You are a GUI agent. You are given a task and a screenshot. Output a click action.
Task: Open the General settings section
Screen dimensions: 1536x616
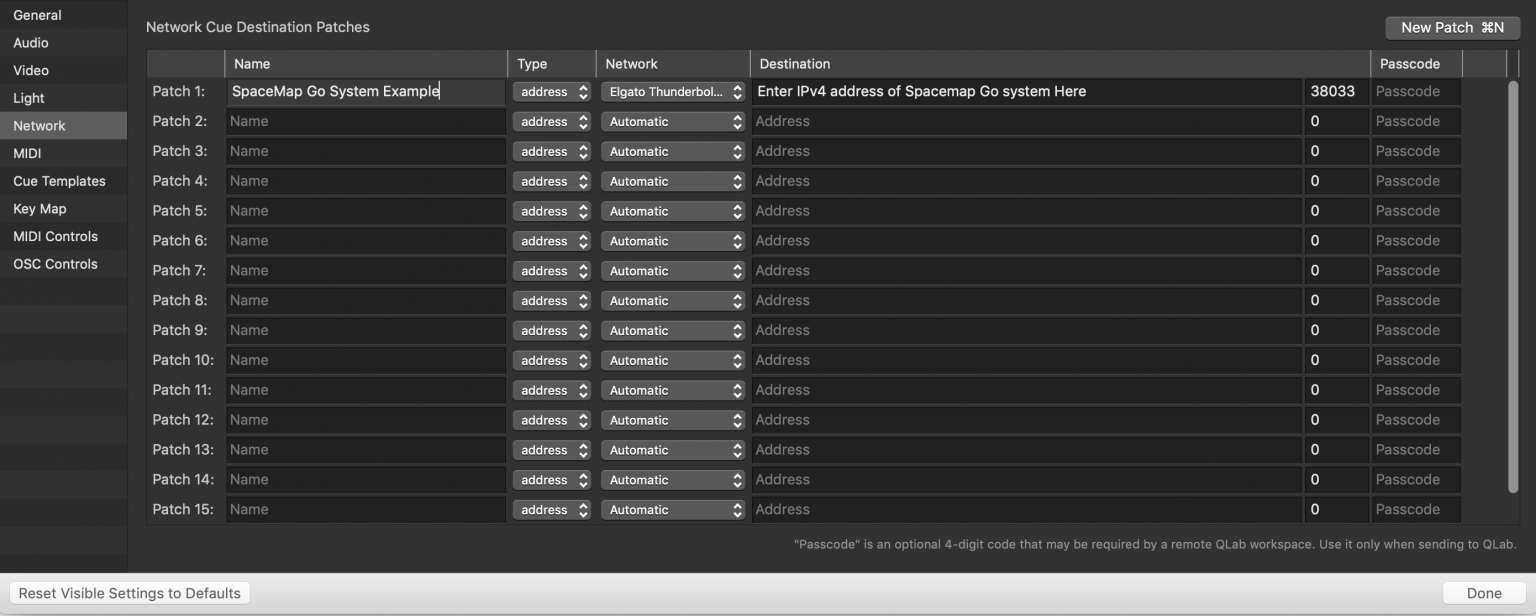[x=63, y=15]
